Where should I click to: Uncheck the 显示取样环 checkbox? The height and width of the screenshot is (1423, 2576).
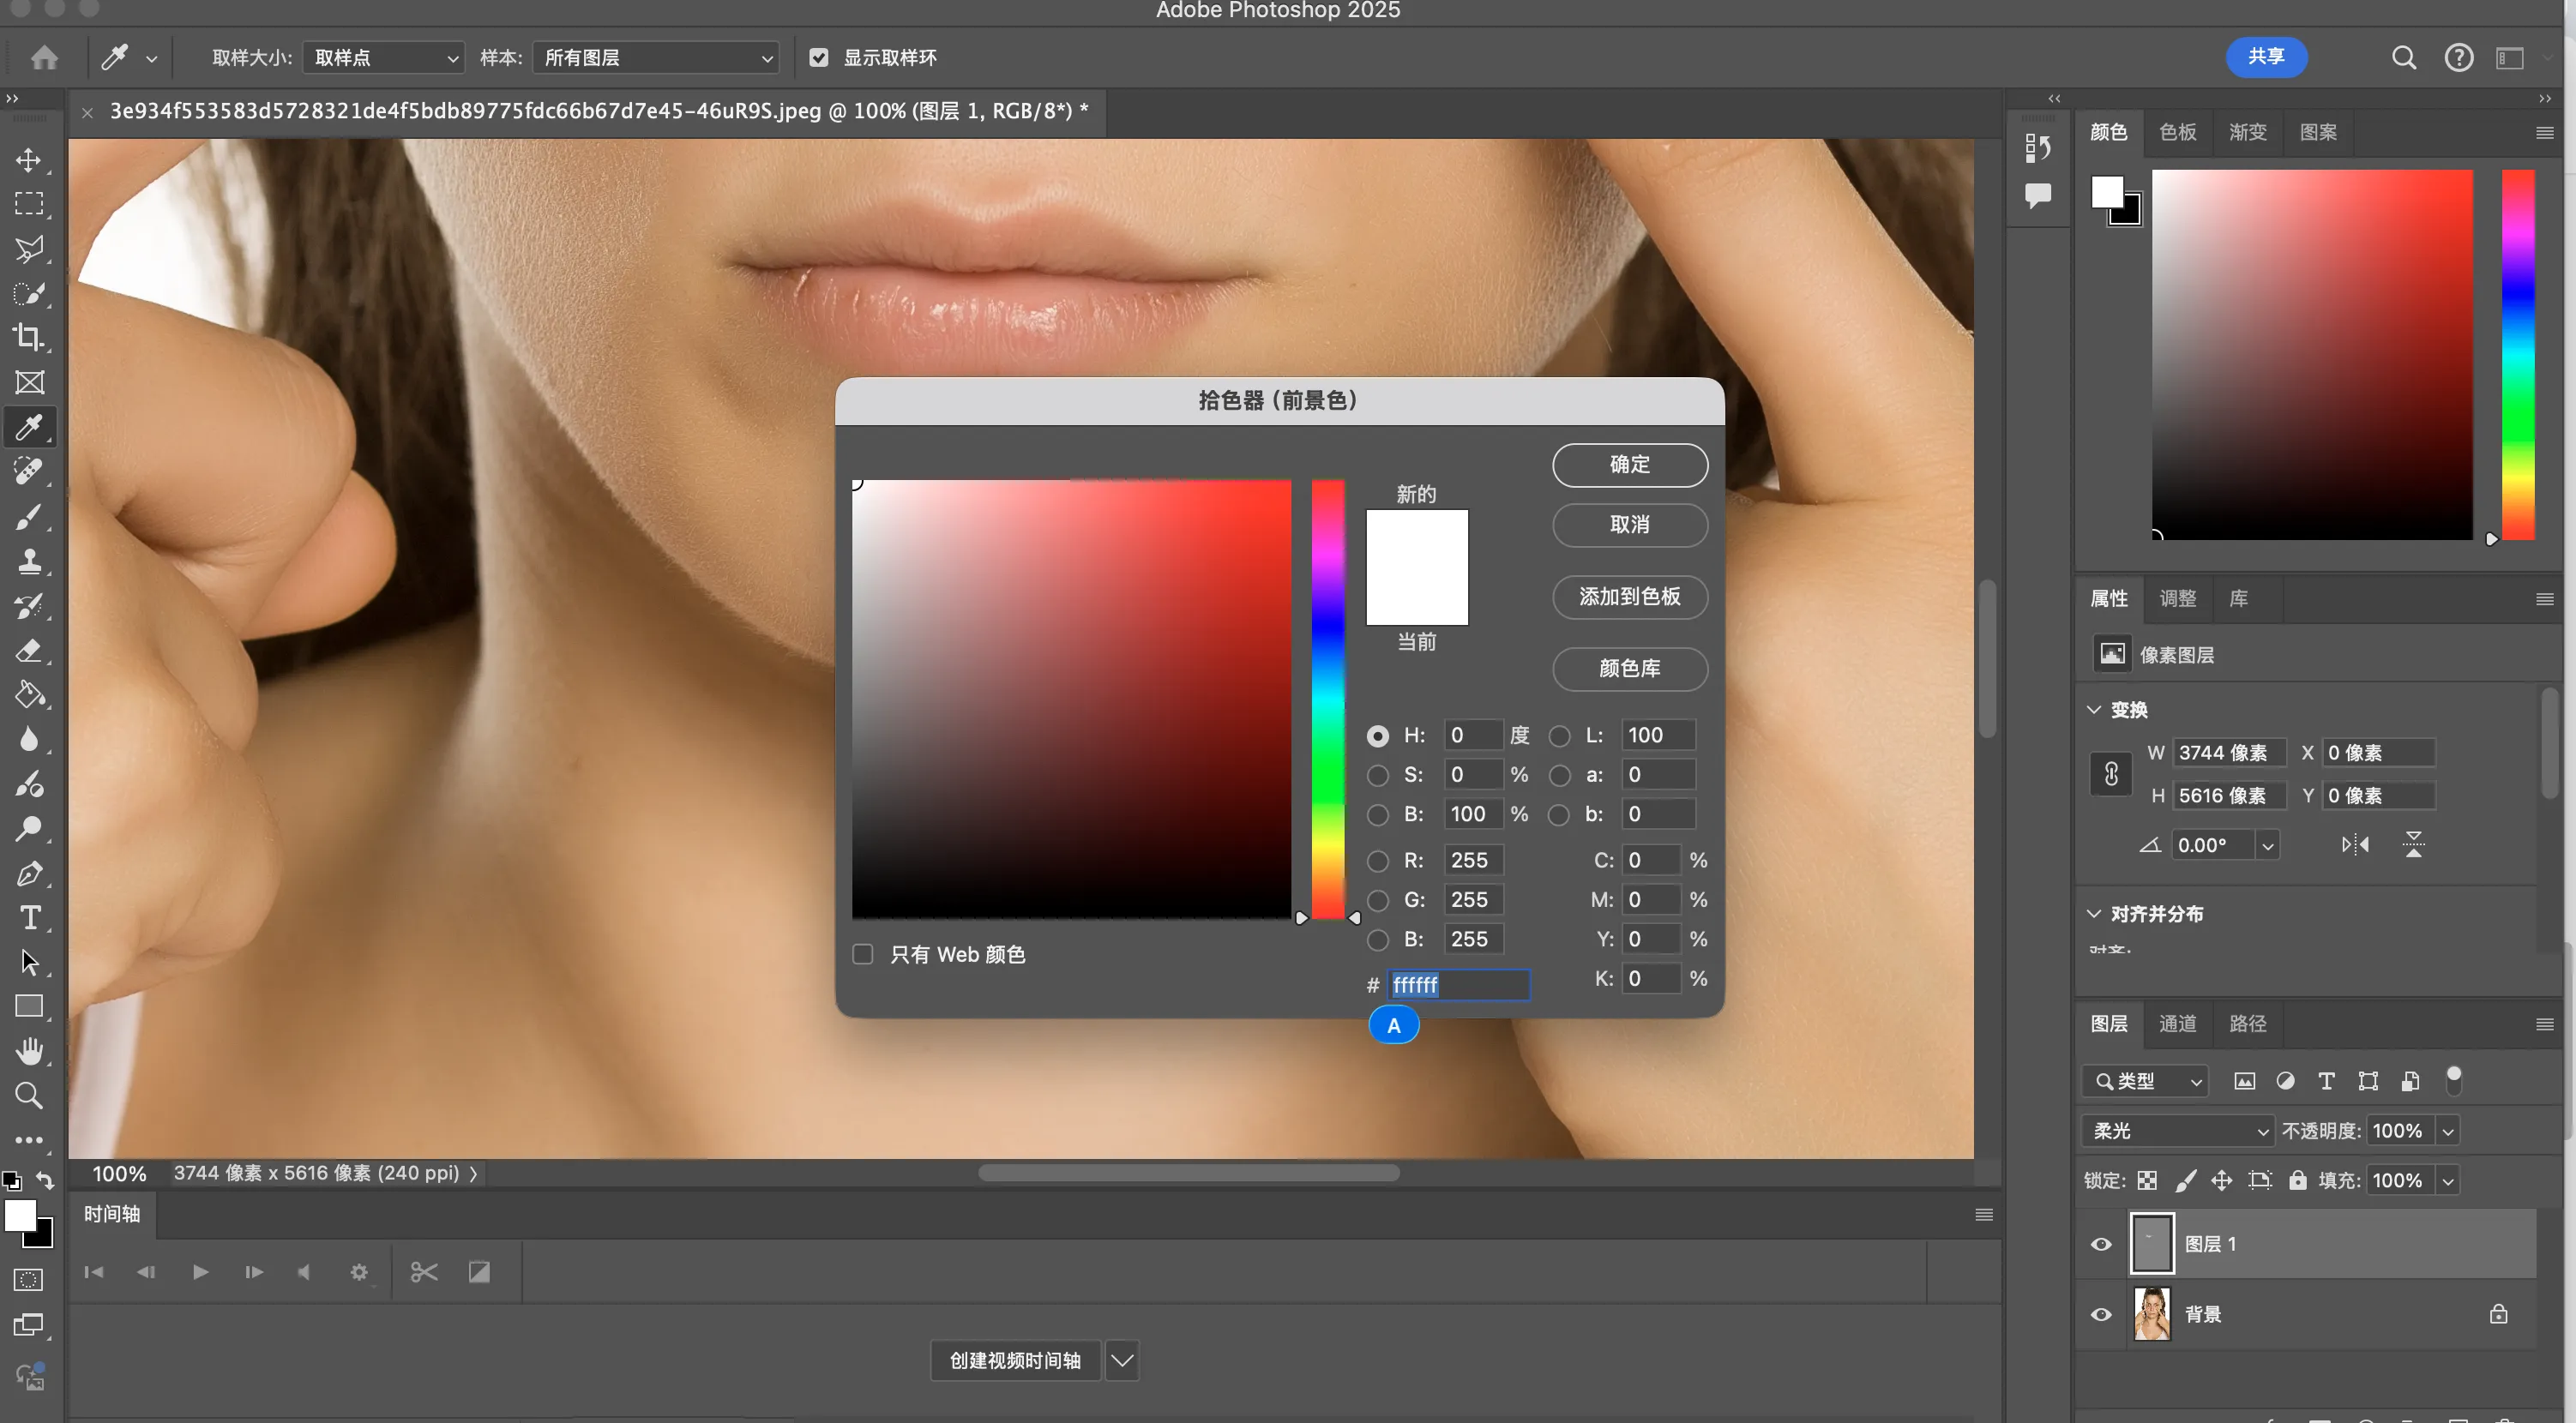[x=819, y=58]
